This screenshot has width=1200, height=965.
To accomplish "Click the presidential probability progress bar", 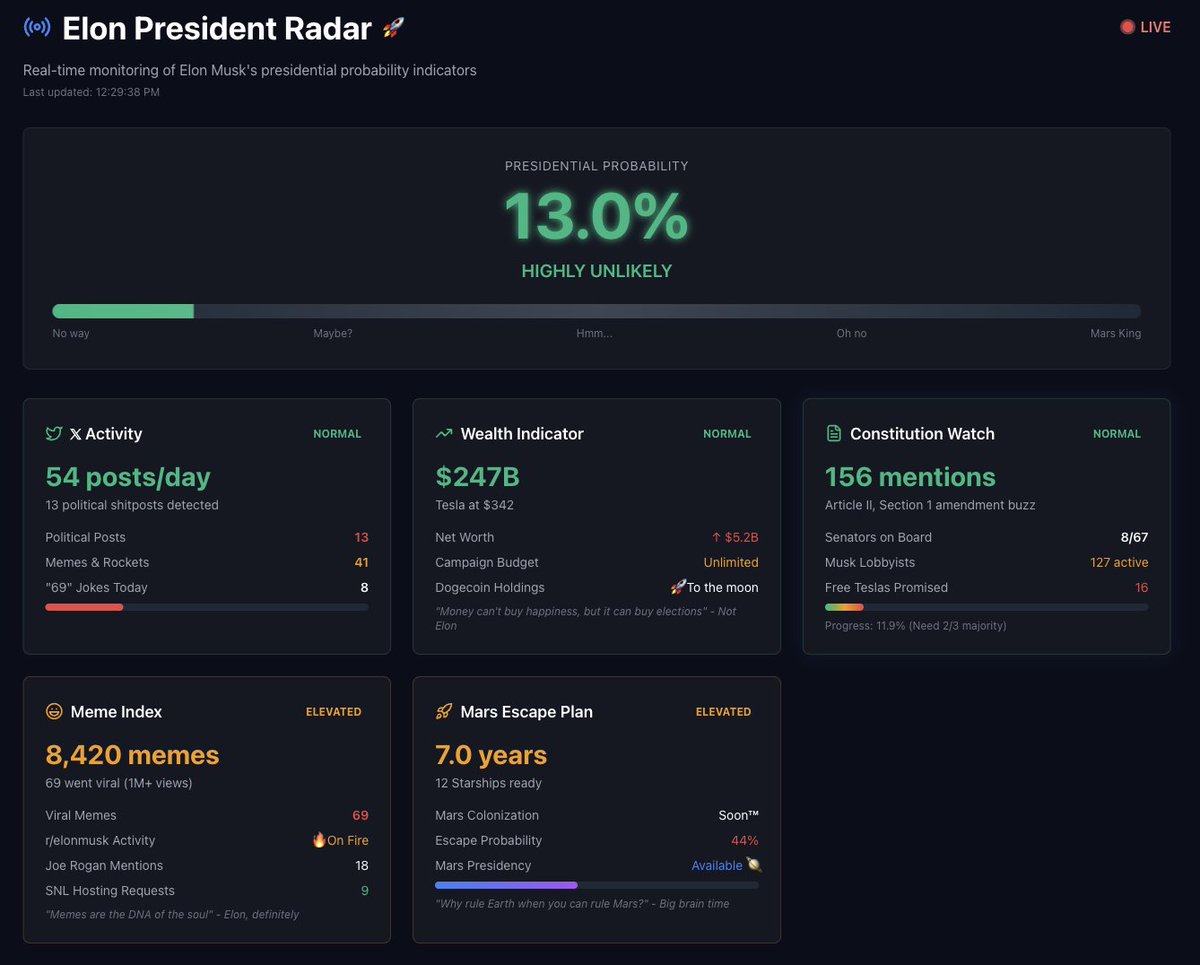I will (x=596, y=311).
